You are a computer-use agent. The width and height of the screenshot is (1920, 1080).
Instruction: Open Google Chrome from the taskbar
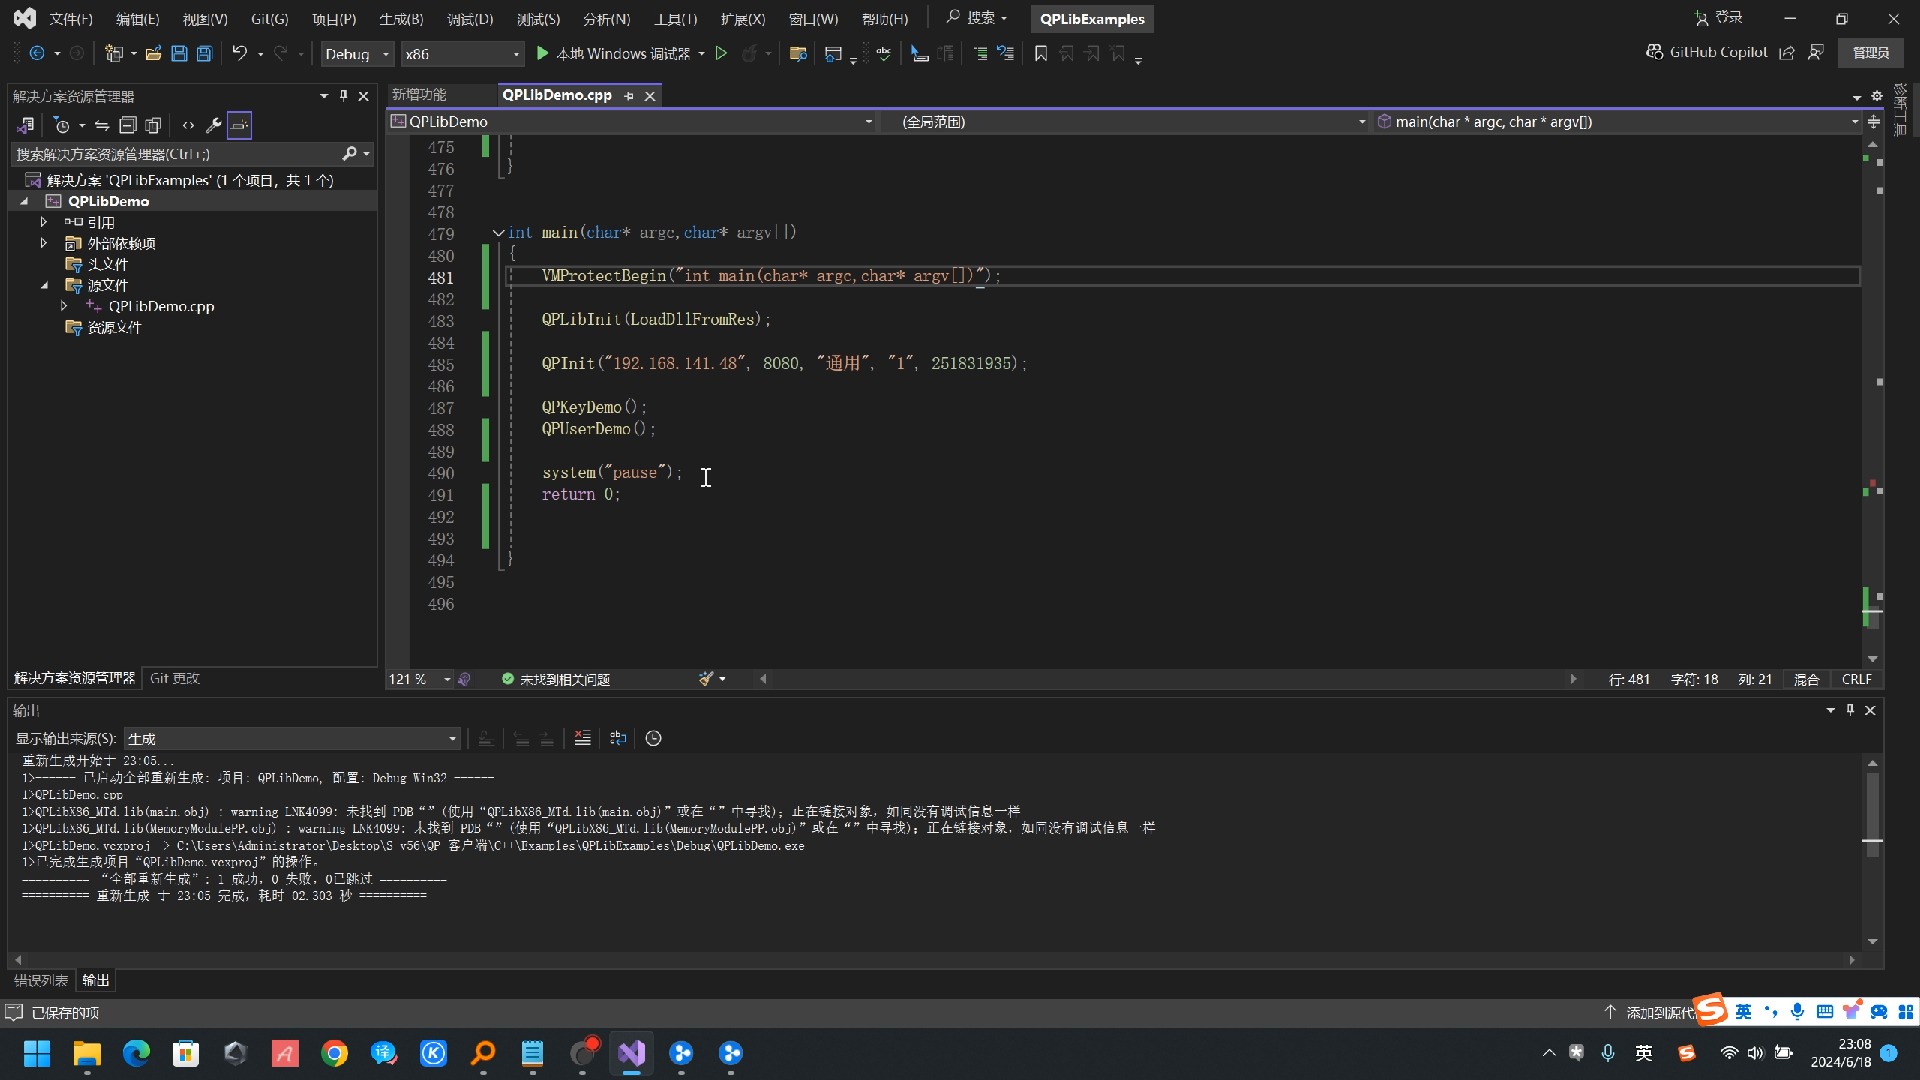[334, 1053]
